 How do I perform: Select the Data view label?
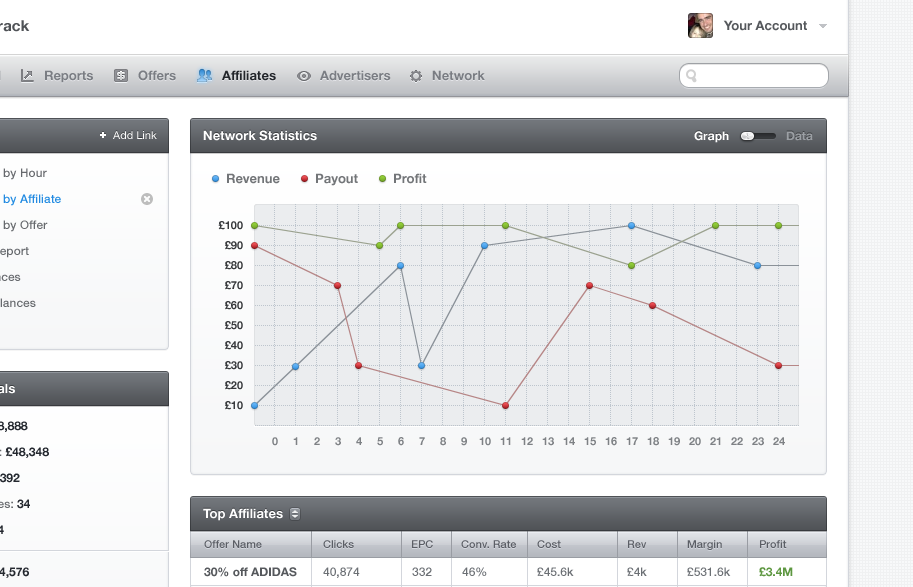(x=799, y=136)
